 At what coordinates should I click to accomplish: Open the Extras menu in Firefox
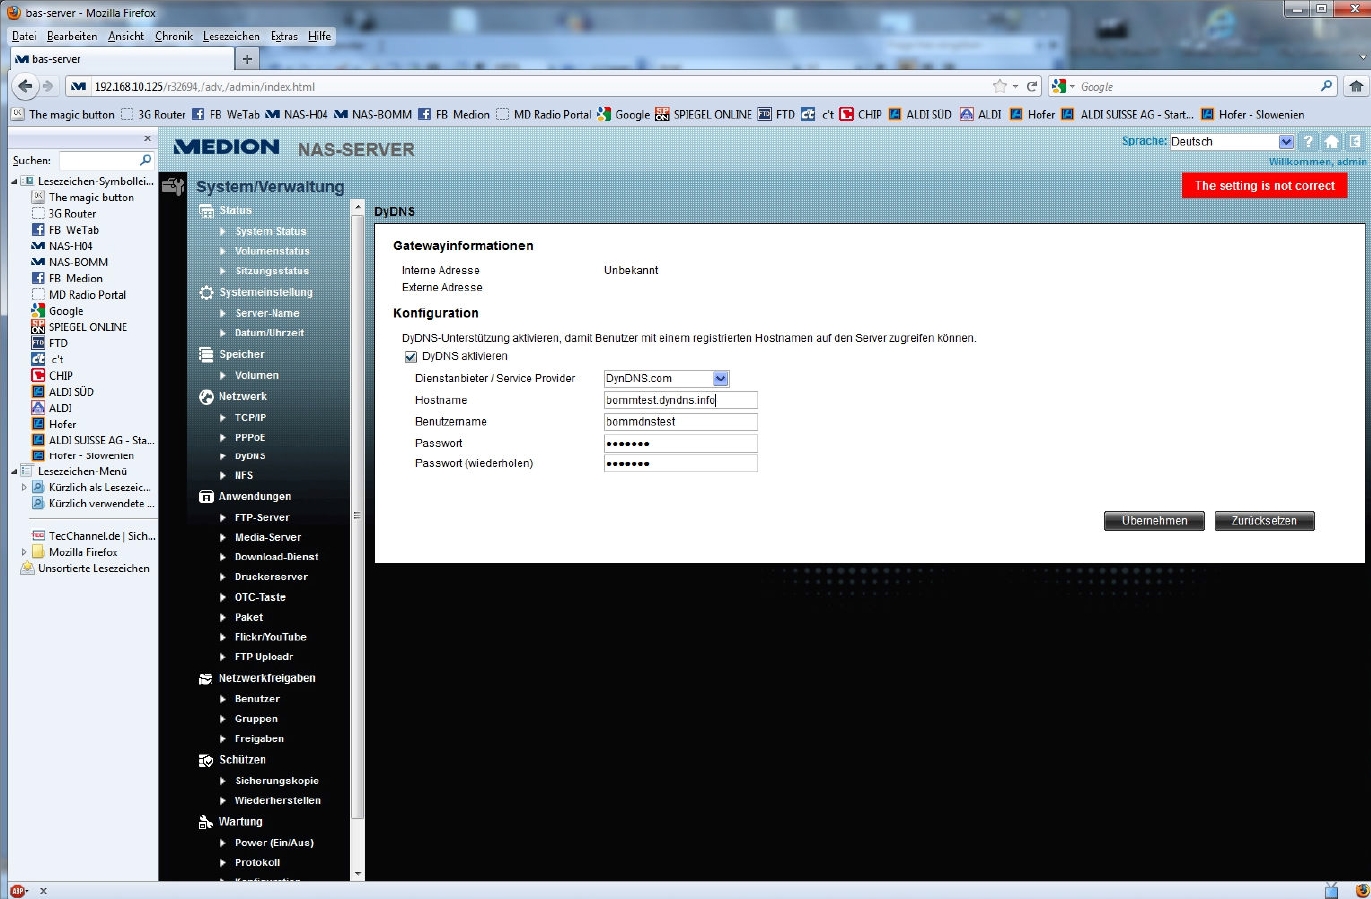click(284, 36)
